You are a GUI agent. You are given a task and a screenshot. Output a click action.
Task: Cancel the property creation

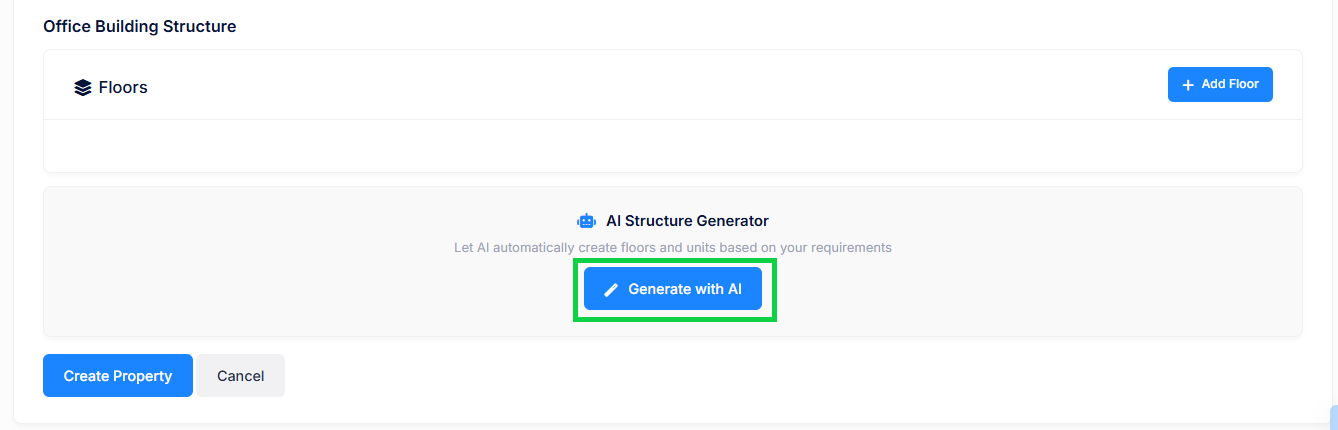[x=240, y=376]
